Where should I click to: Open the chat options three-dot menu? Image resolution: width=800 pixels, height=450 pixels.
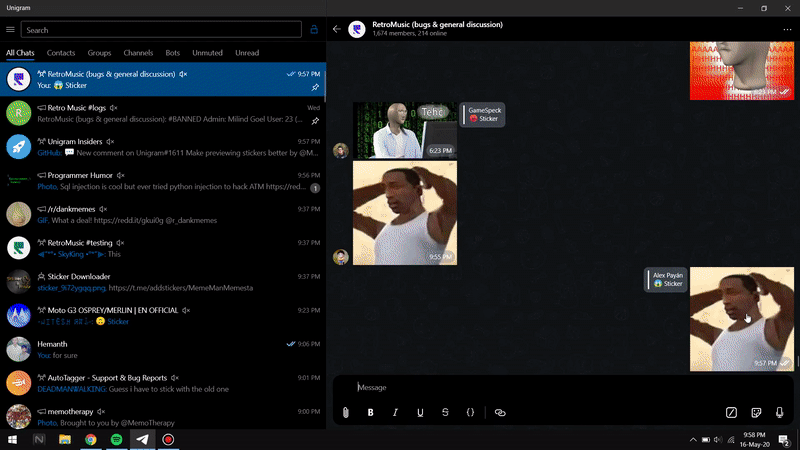point(787,30)
